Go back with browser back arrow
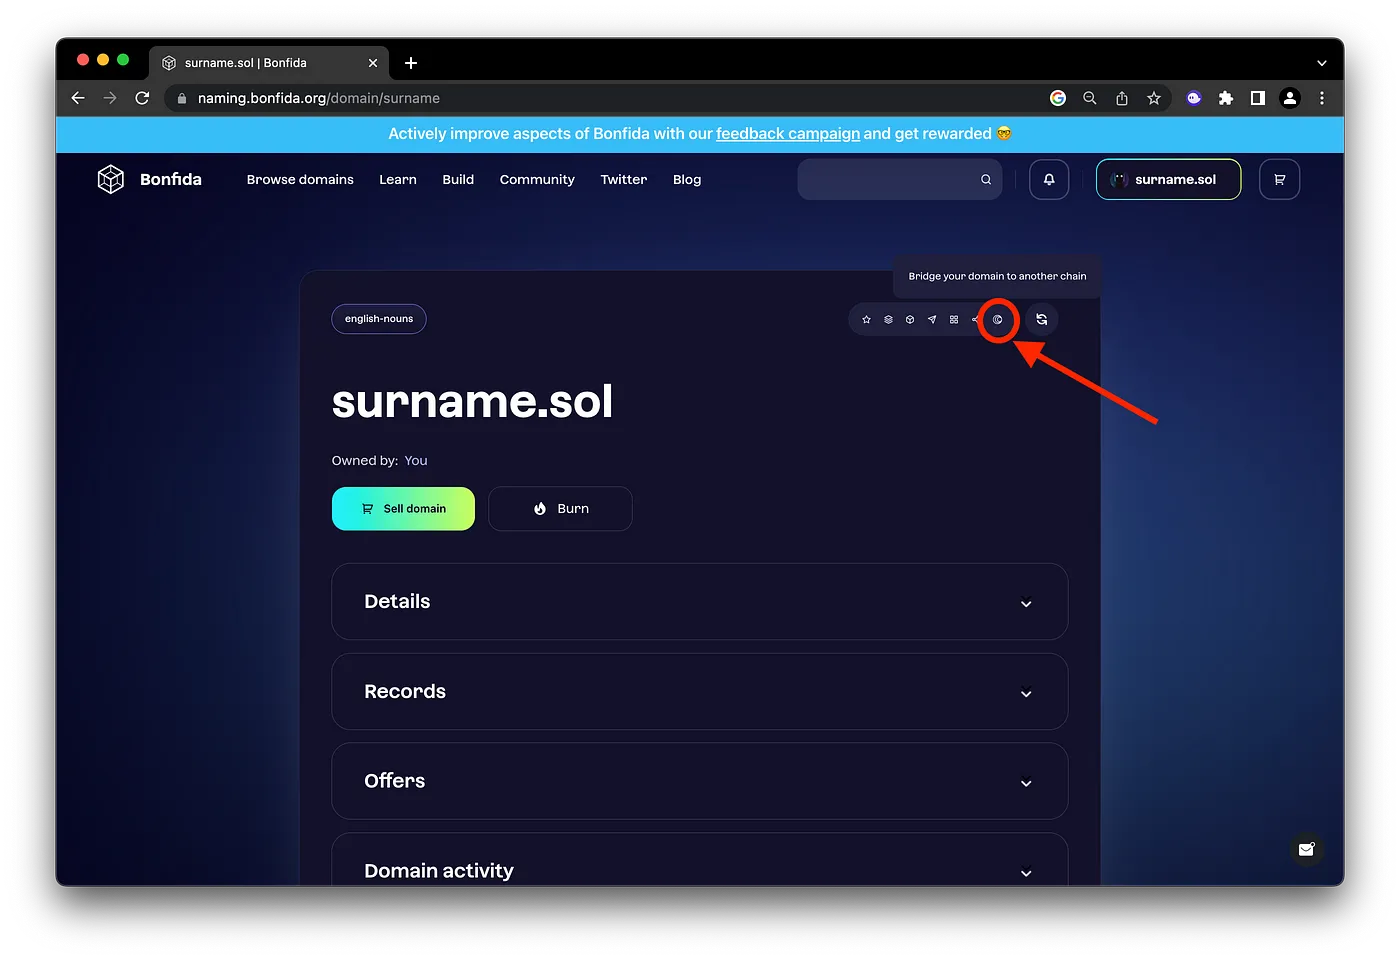This screenshot has width=1400, height=960. click(78, 98)
